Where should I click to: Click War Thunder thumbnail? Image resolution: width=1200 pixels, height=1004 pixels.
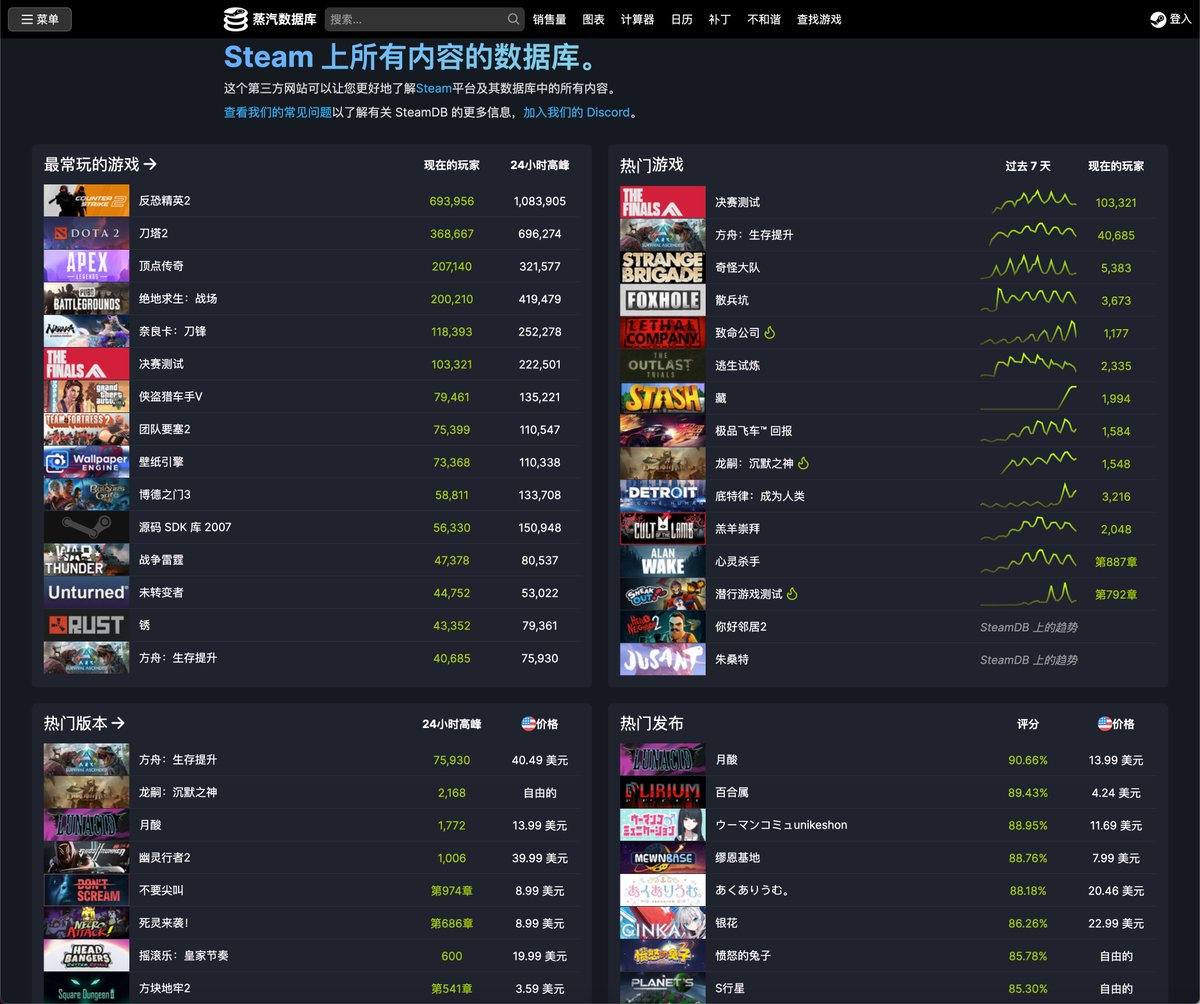click(87, 560)
